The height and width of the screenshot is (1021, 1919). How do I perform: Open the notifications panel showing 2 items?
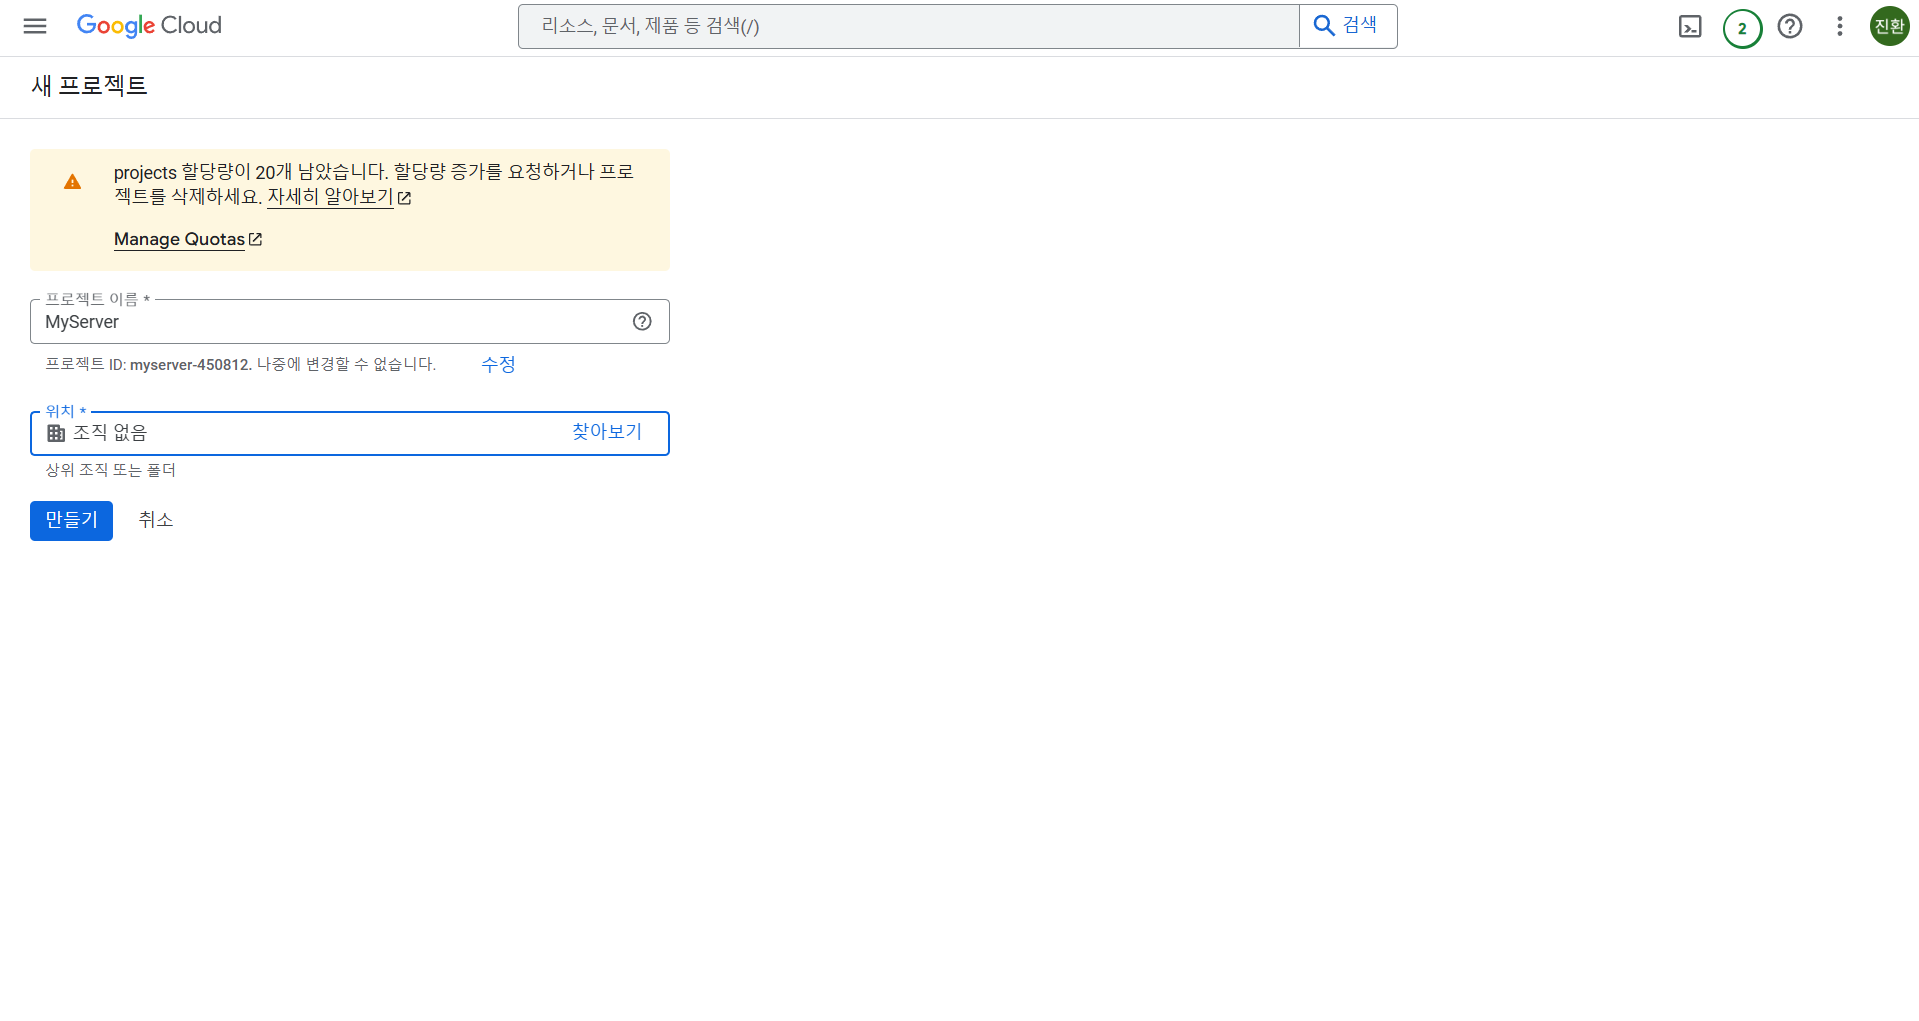point(1741,27)
